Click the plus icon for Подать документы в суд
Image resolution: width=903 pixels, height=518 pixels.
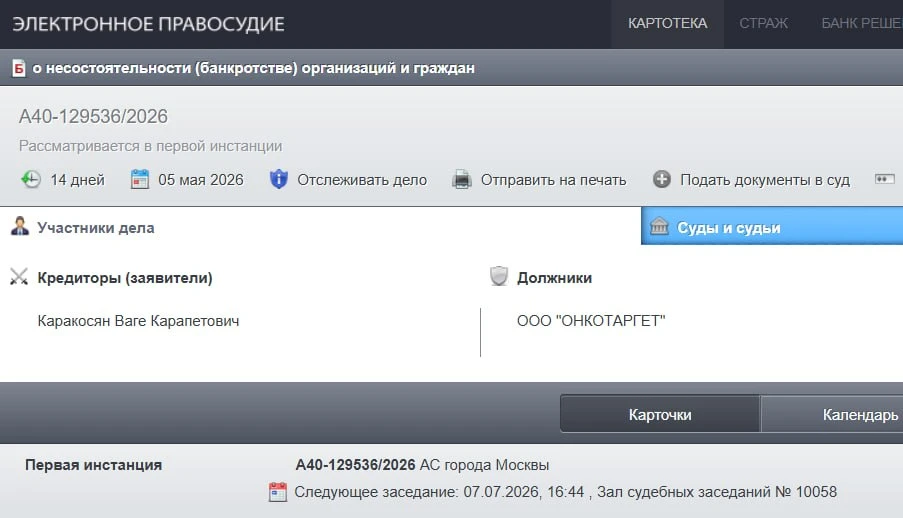tap(662, 179)
